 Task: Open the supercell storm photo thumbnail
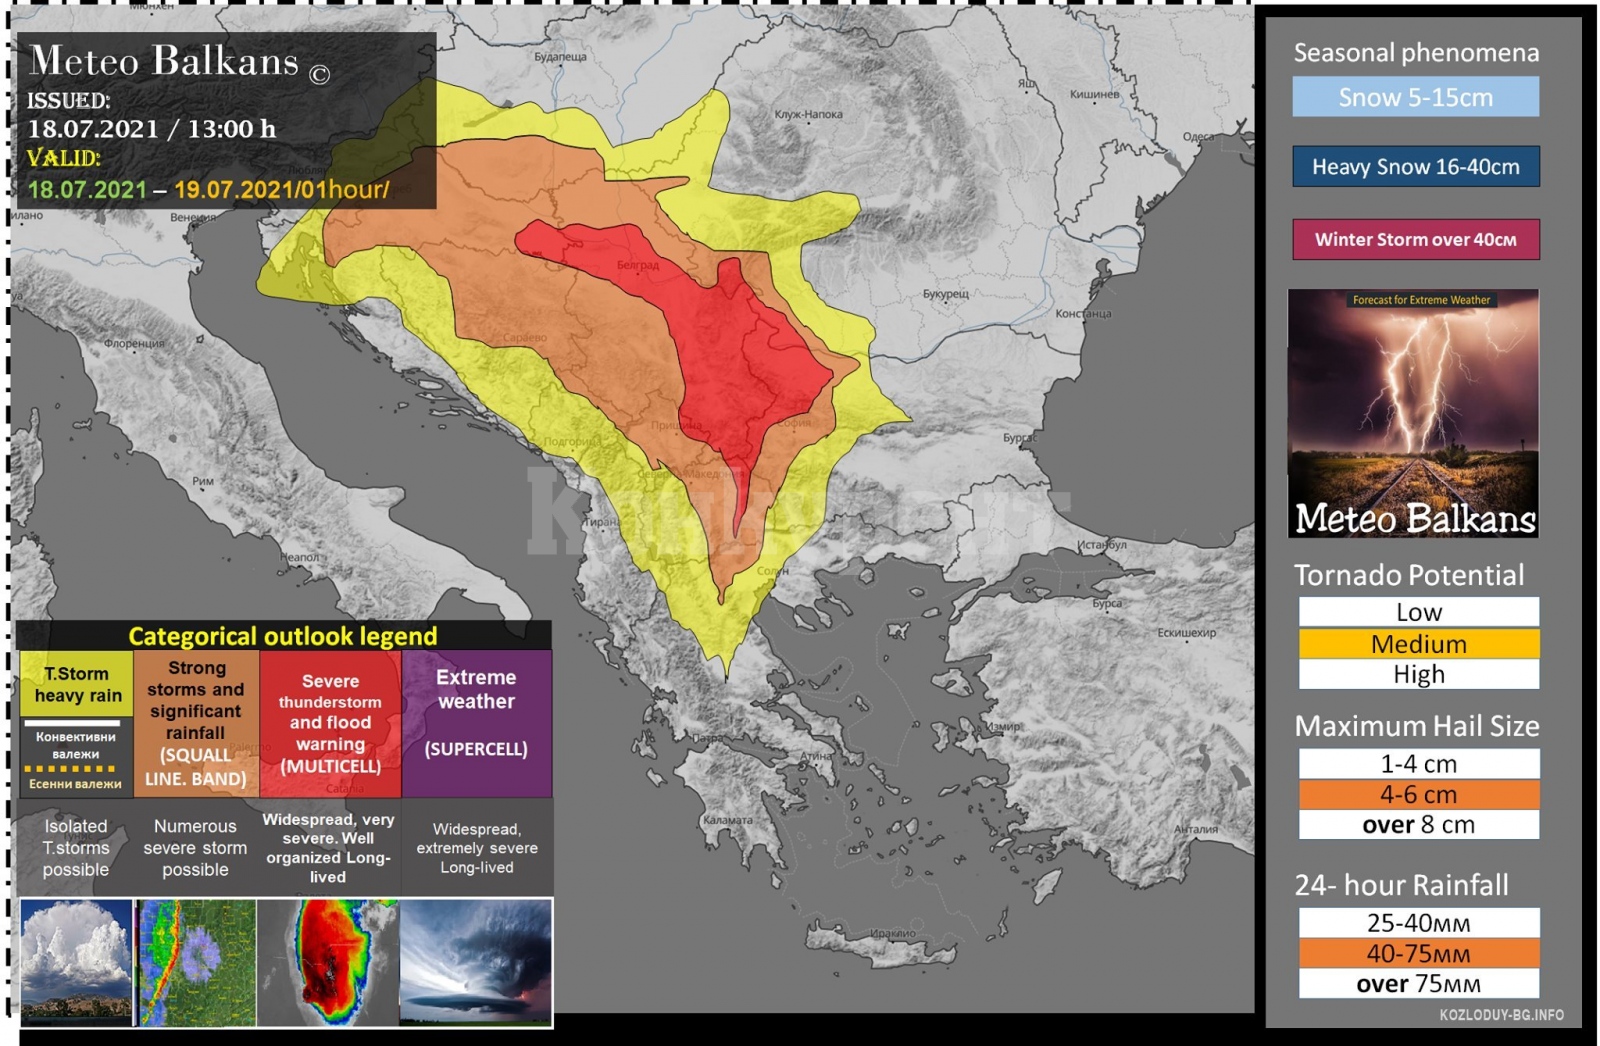click(476, 962)
